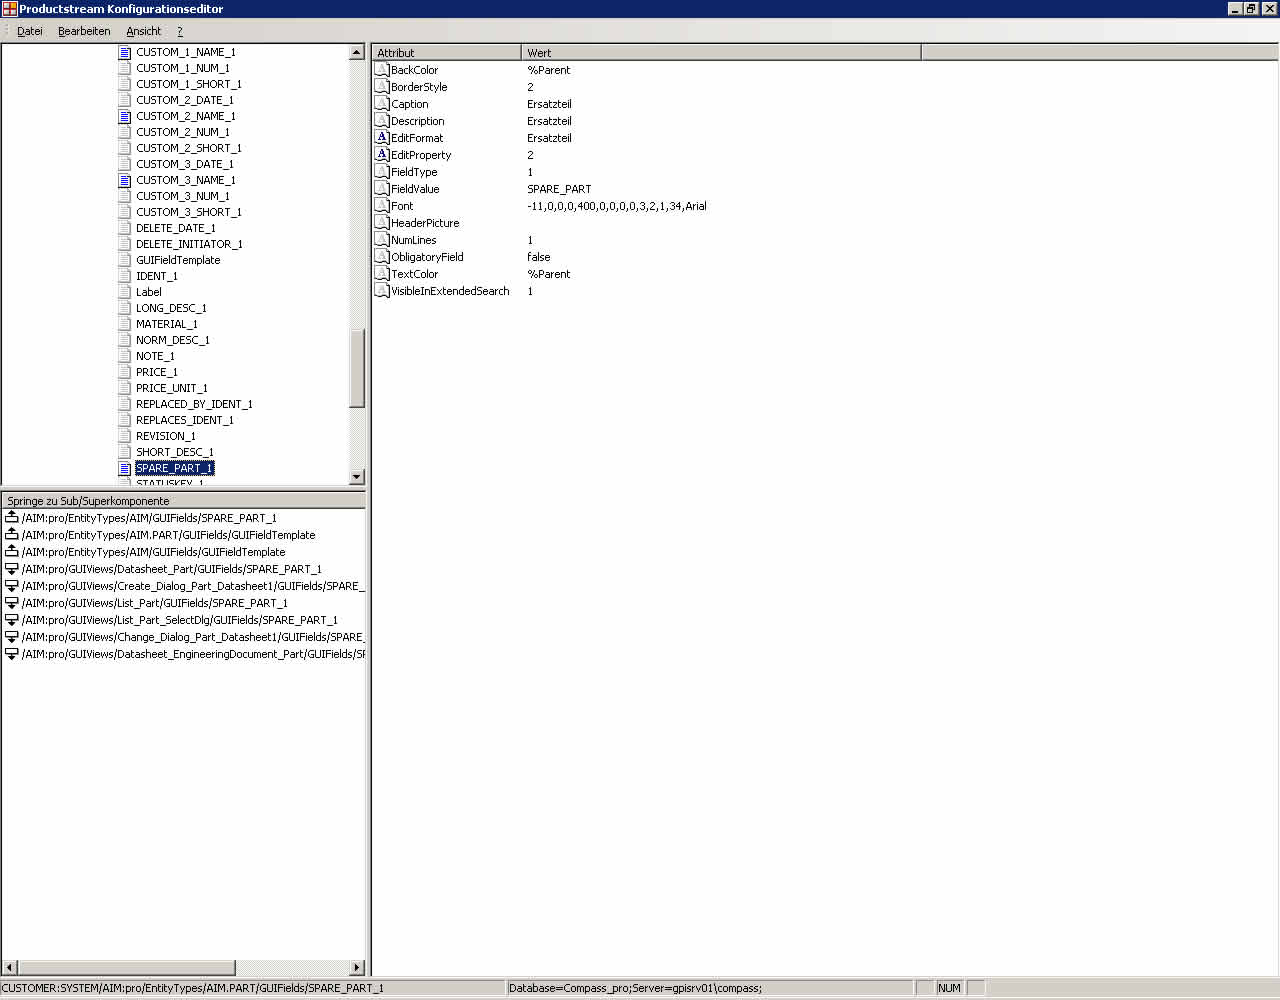1280x1000 pixels.
Task: Select the REPLACED_BY_IDENT_1 tree node
Action: coord(194,404)
